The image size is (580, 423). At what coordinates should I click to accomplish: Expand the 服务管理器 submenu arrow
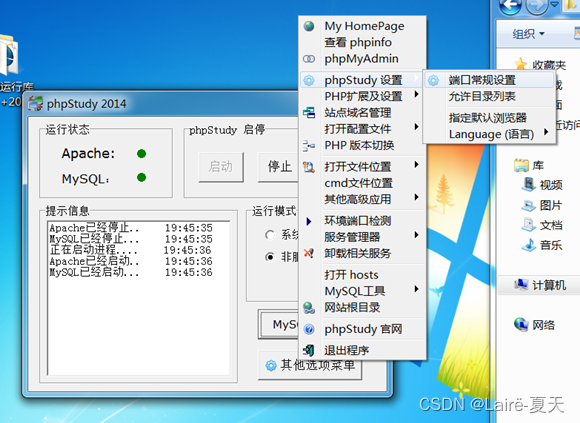(417, 235)
